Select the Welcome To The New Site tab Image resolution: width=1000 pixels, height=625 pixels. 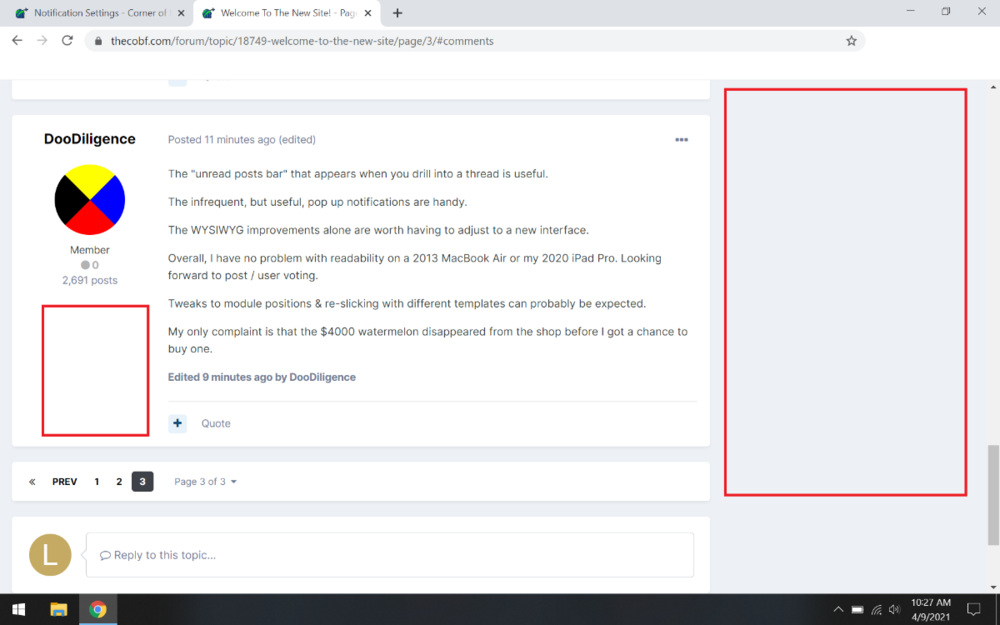(287, 13)
